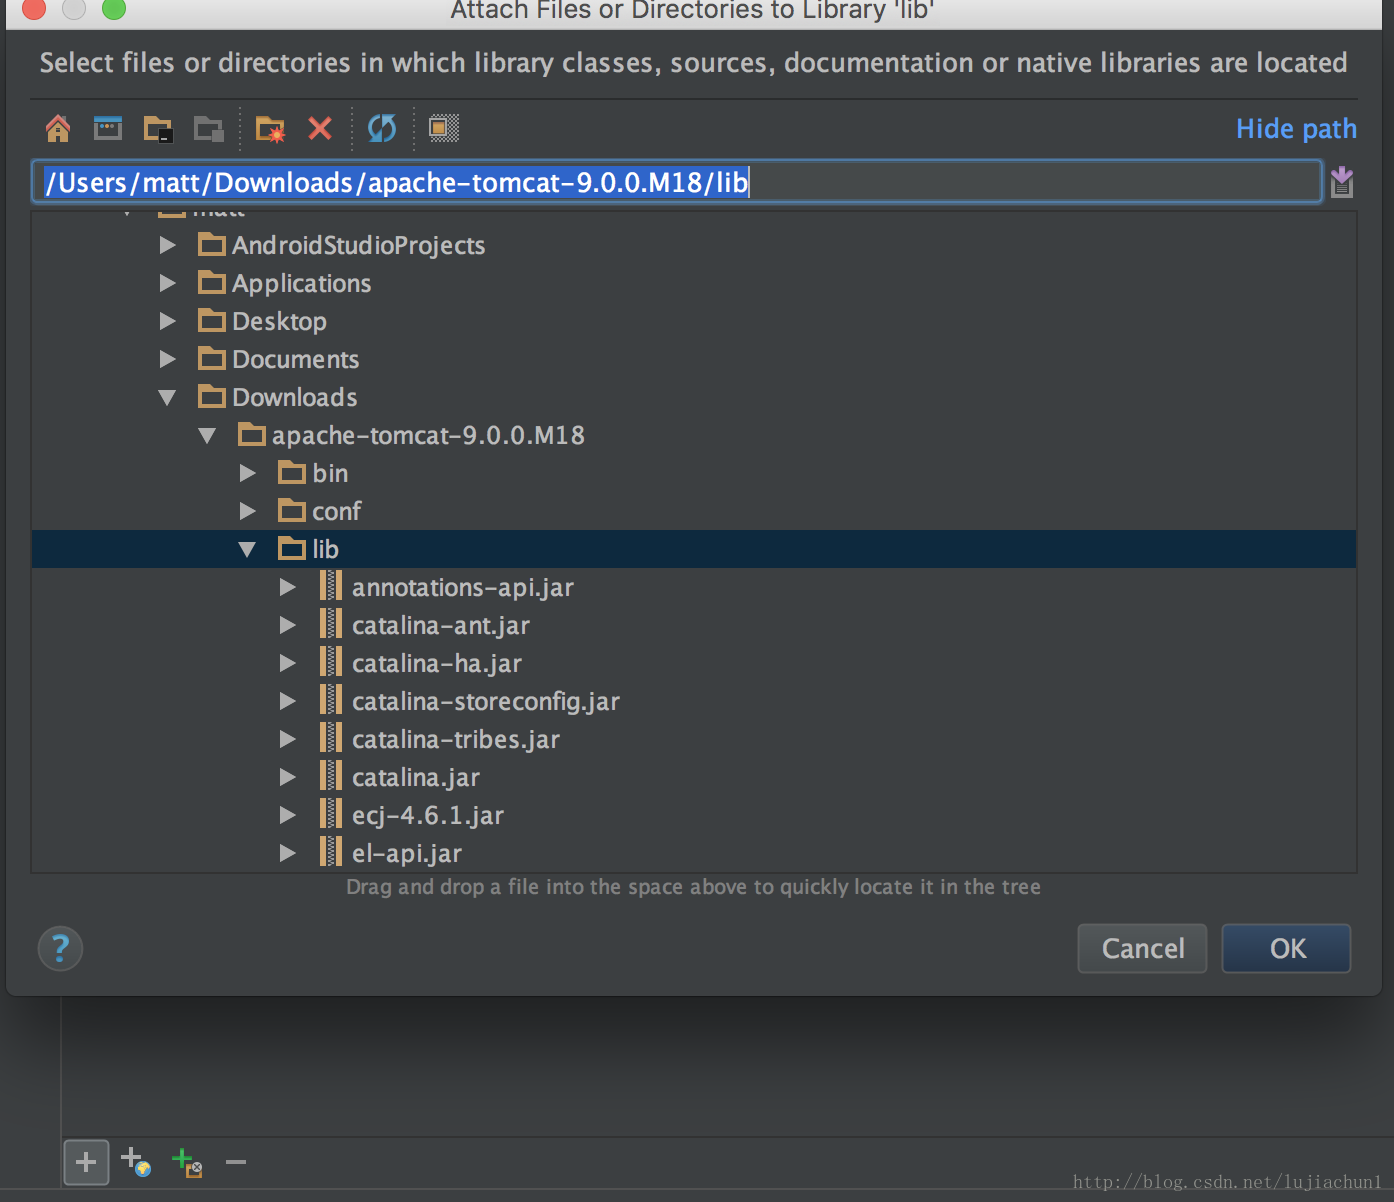Expand the annotations-api.jar arrow
The image size is (1394, 1202).
[x=288, y=587]
